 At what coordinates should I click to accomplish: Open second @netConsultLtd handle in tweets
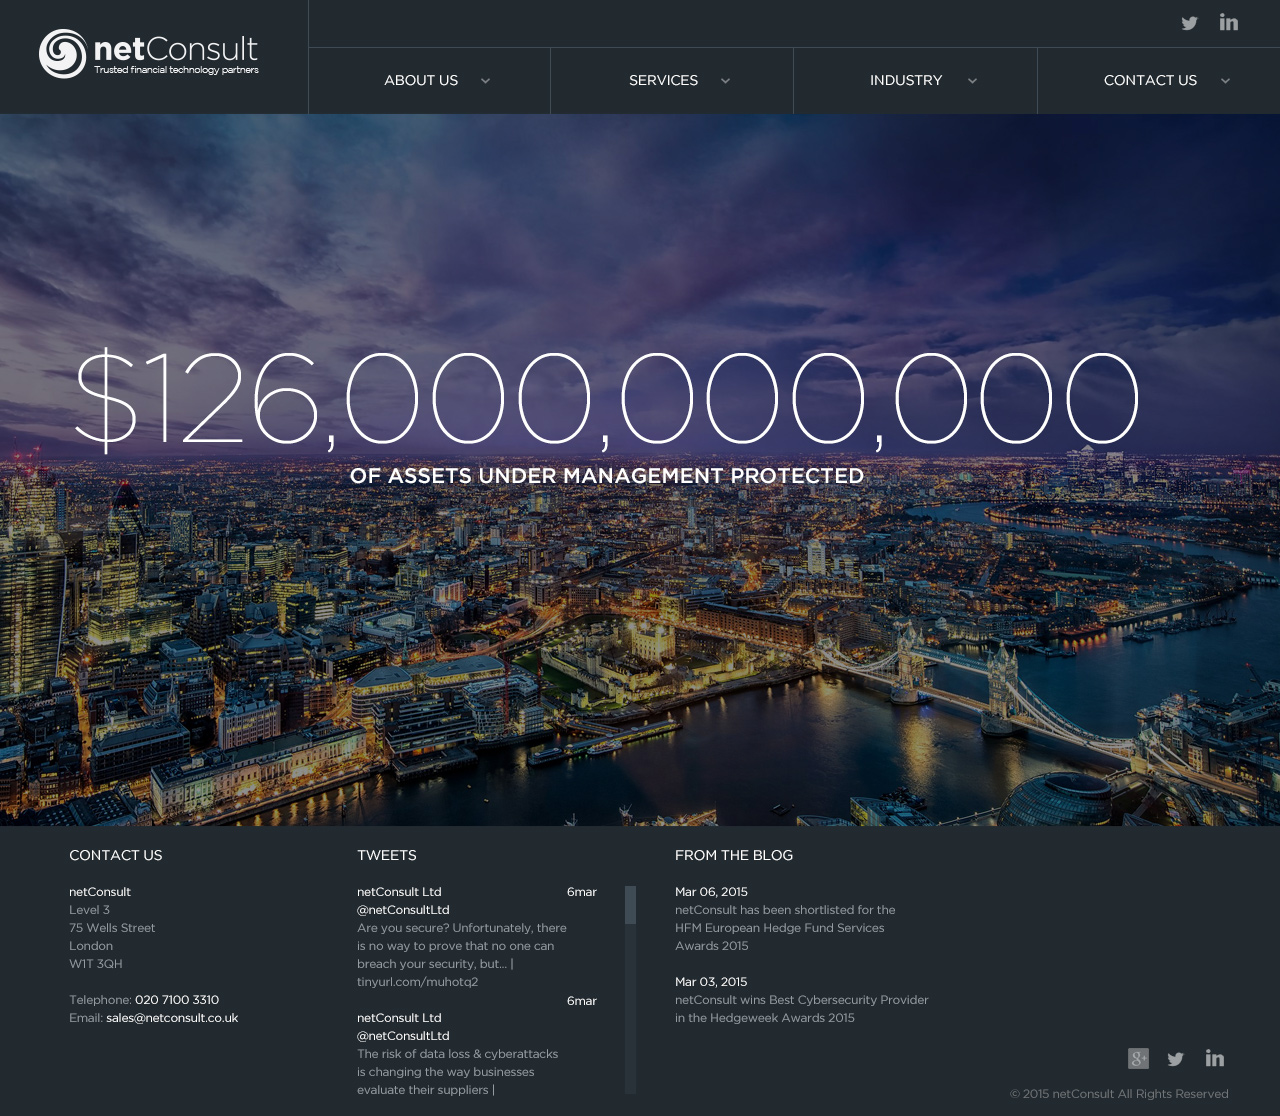click(403, 1036)
